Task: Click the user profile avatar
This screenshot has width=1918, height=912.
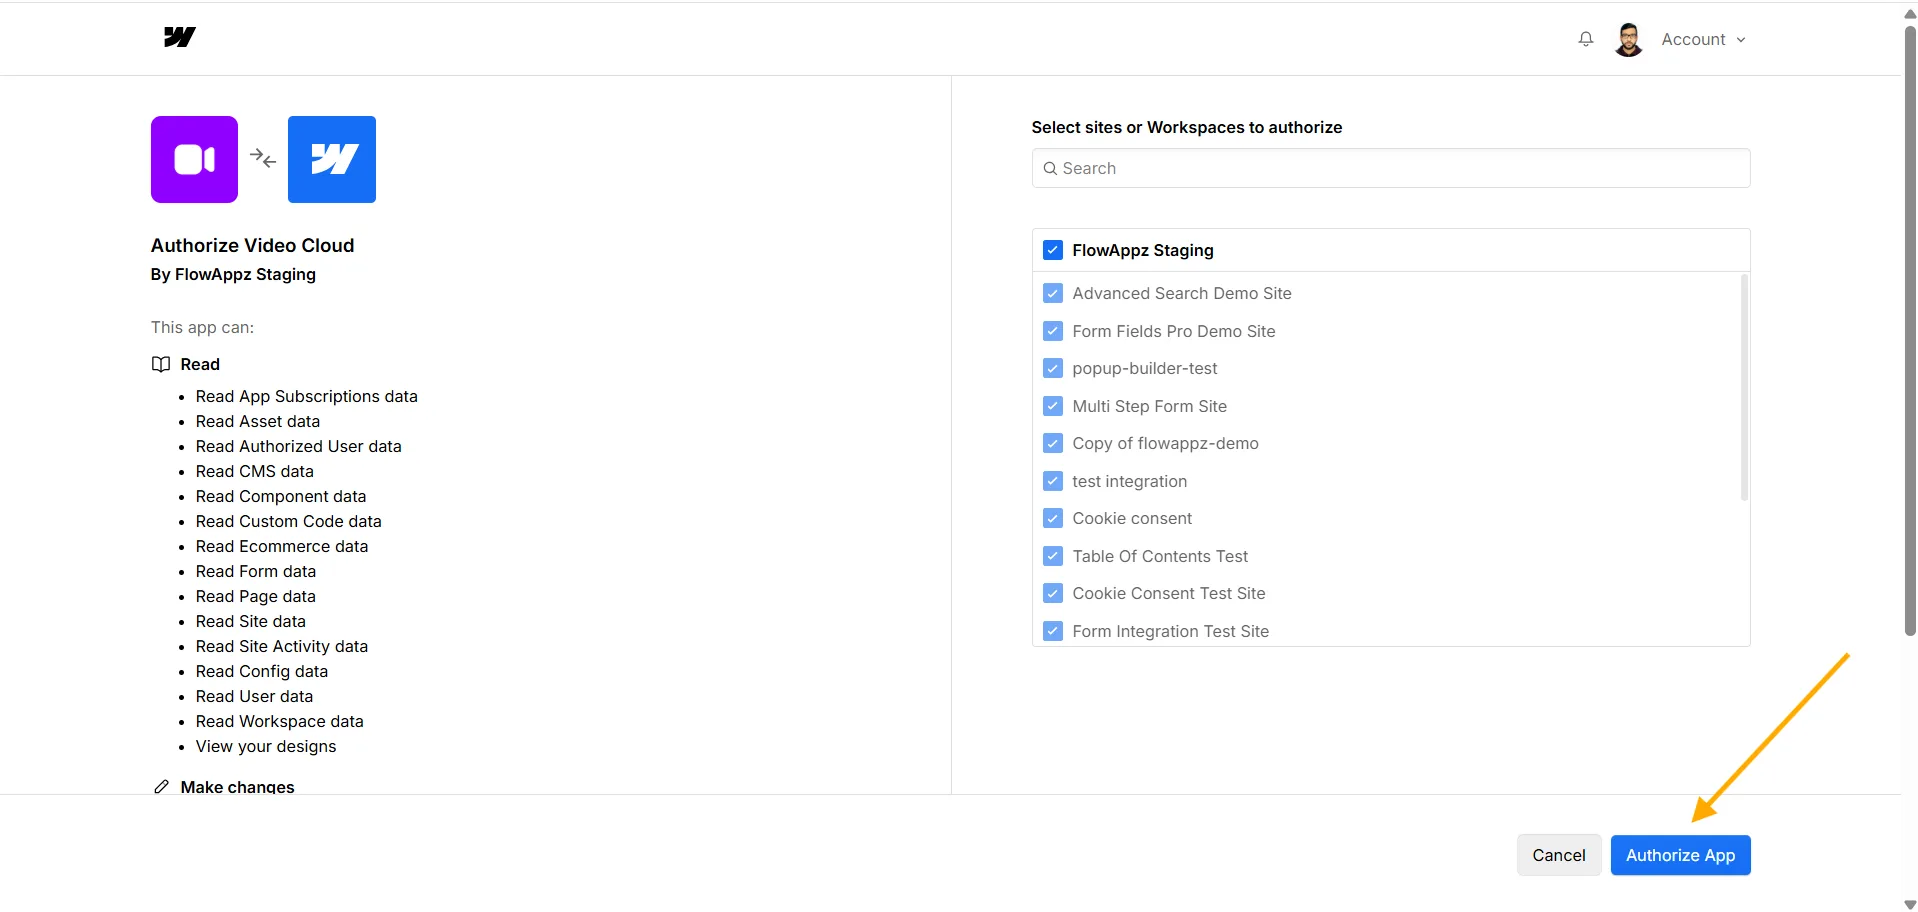Action: pos(1629,40)
